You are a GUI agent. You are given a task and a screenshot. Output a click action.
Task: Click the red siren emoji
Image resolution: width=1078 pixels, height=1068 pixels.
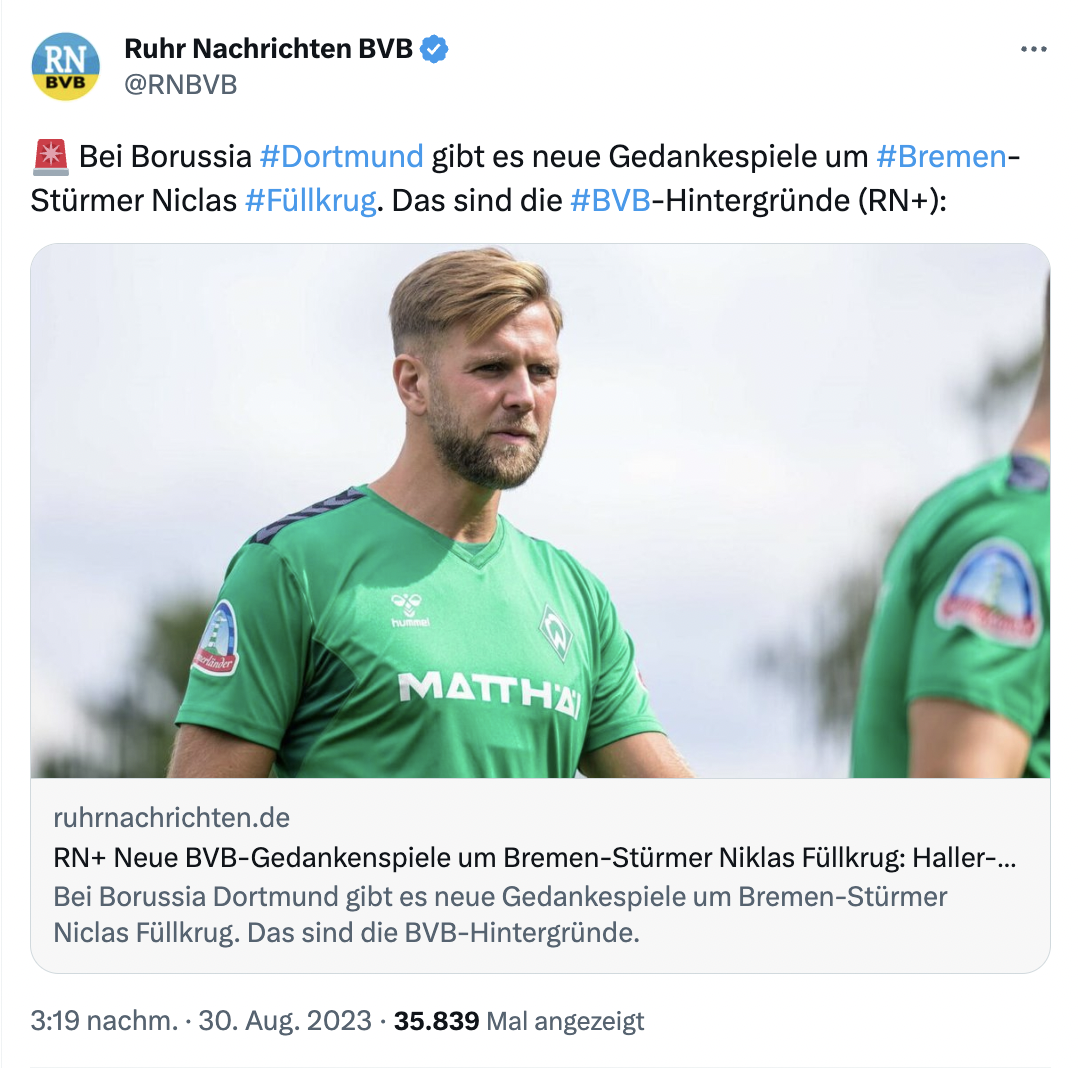click(50, 157)
